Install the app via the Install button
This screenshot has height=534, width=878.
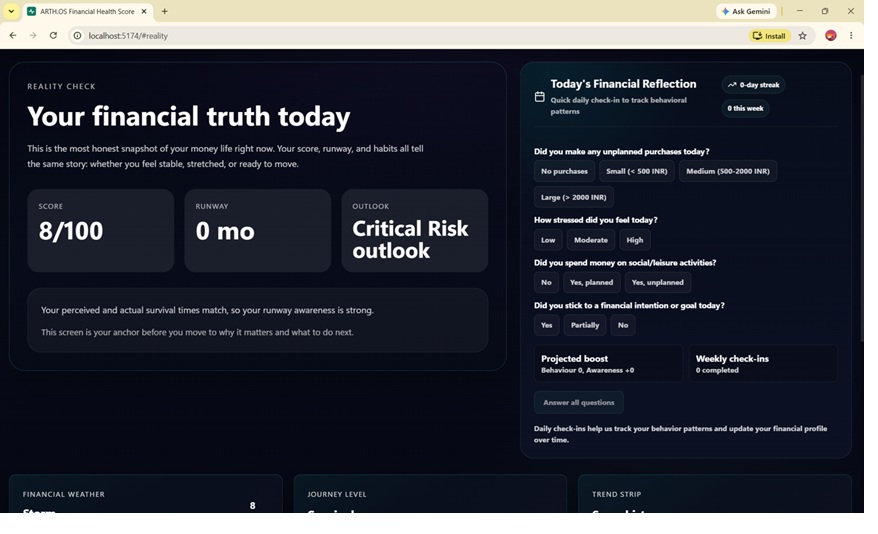pyautogui.click(x=769, y=36)
